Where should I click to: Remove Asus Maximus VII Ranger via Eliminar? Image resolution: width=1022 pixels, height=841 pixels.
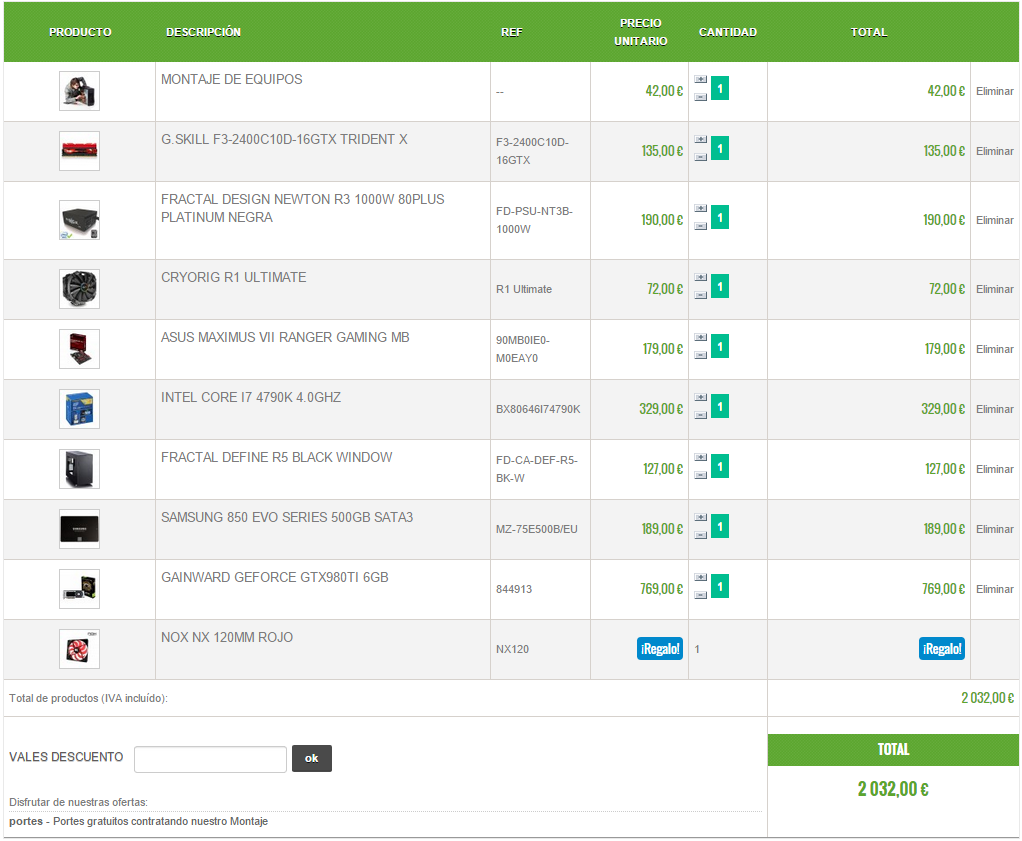[x=995, y=349]
